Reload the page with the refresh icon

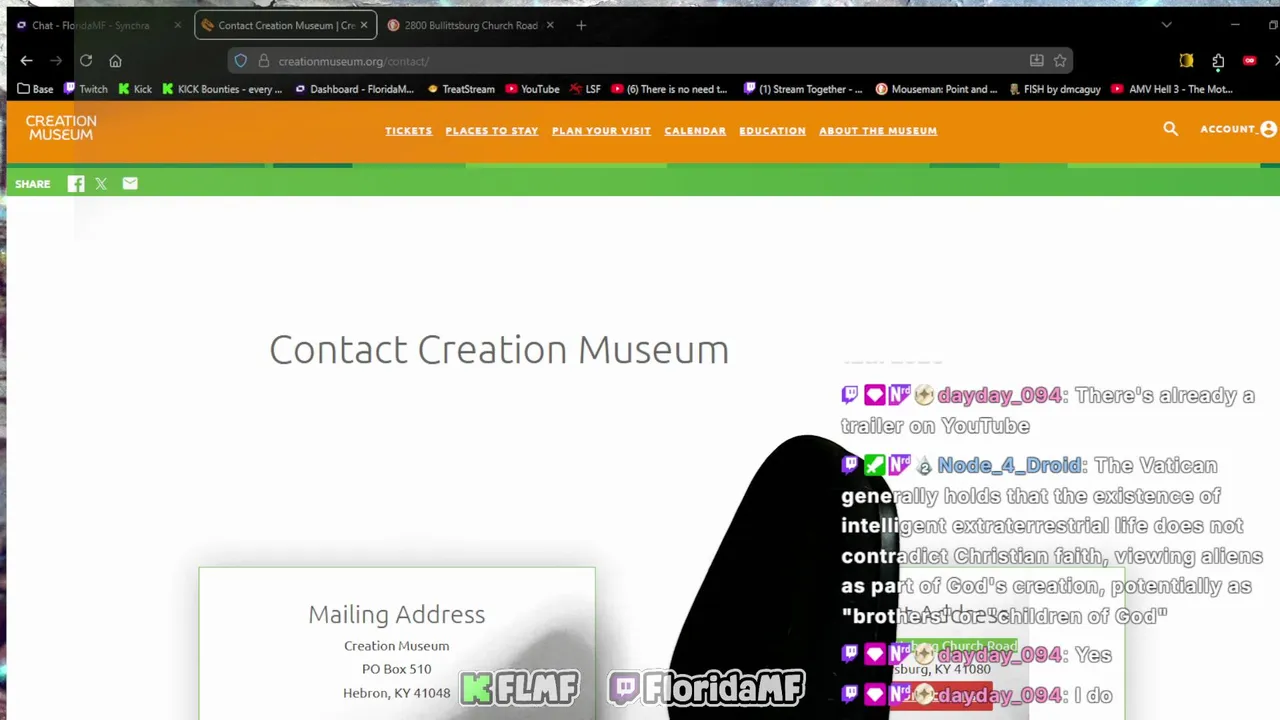(86, 61)
